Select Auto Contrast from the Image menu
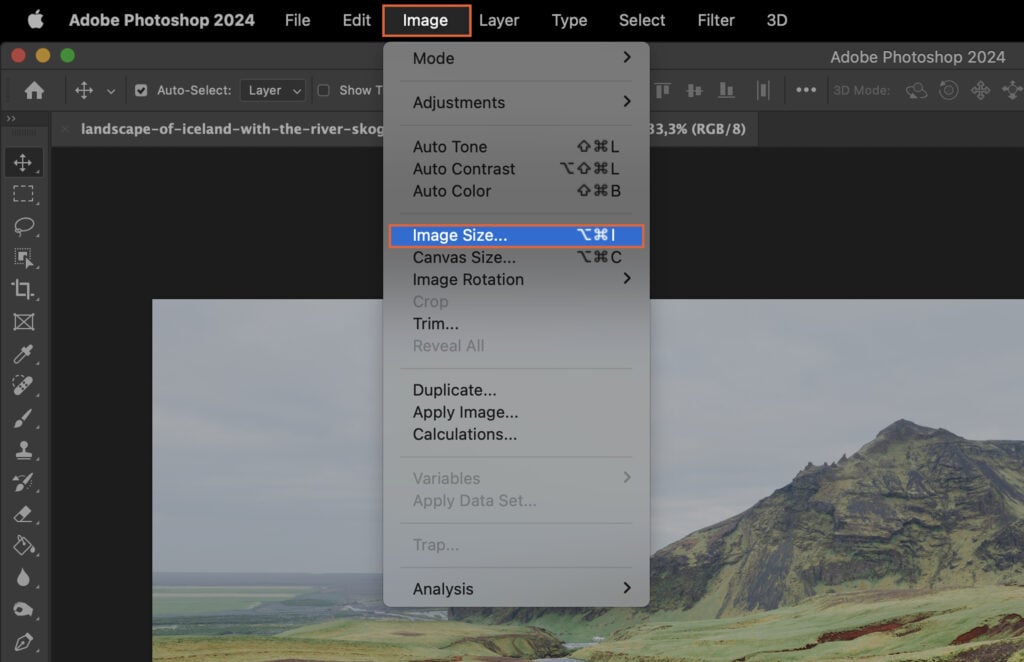This screenshot has width=1024, height=662. 463,168
